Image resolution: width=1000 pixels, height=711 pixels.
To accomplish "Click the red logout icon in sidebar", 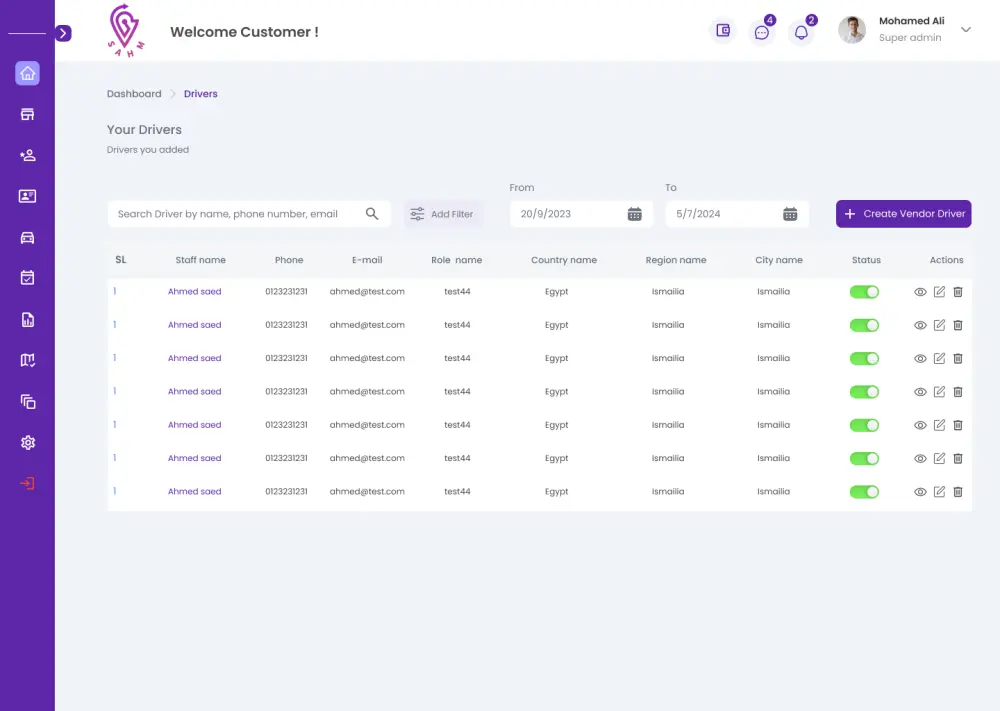I will coord(27,483).
